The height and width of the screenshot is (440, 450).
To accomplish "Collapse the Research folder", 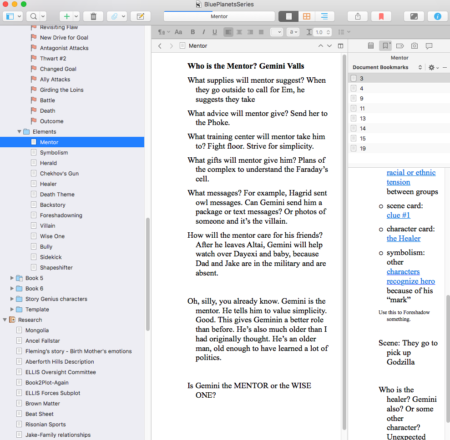I will click(5, 320).
